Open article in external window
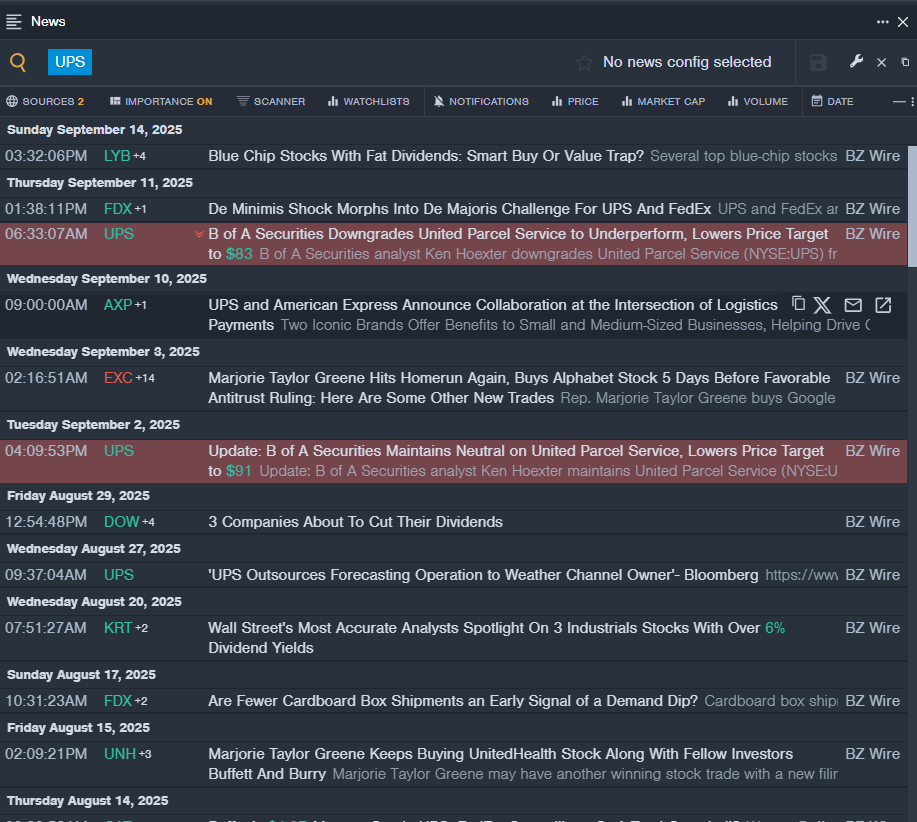 tap(883, 305)
